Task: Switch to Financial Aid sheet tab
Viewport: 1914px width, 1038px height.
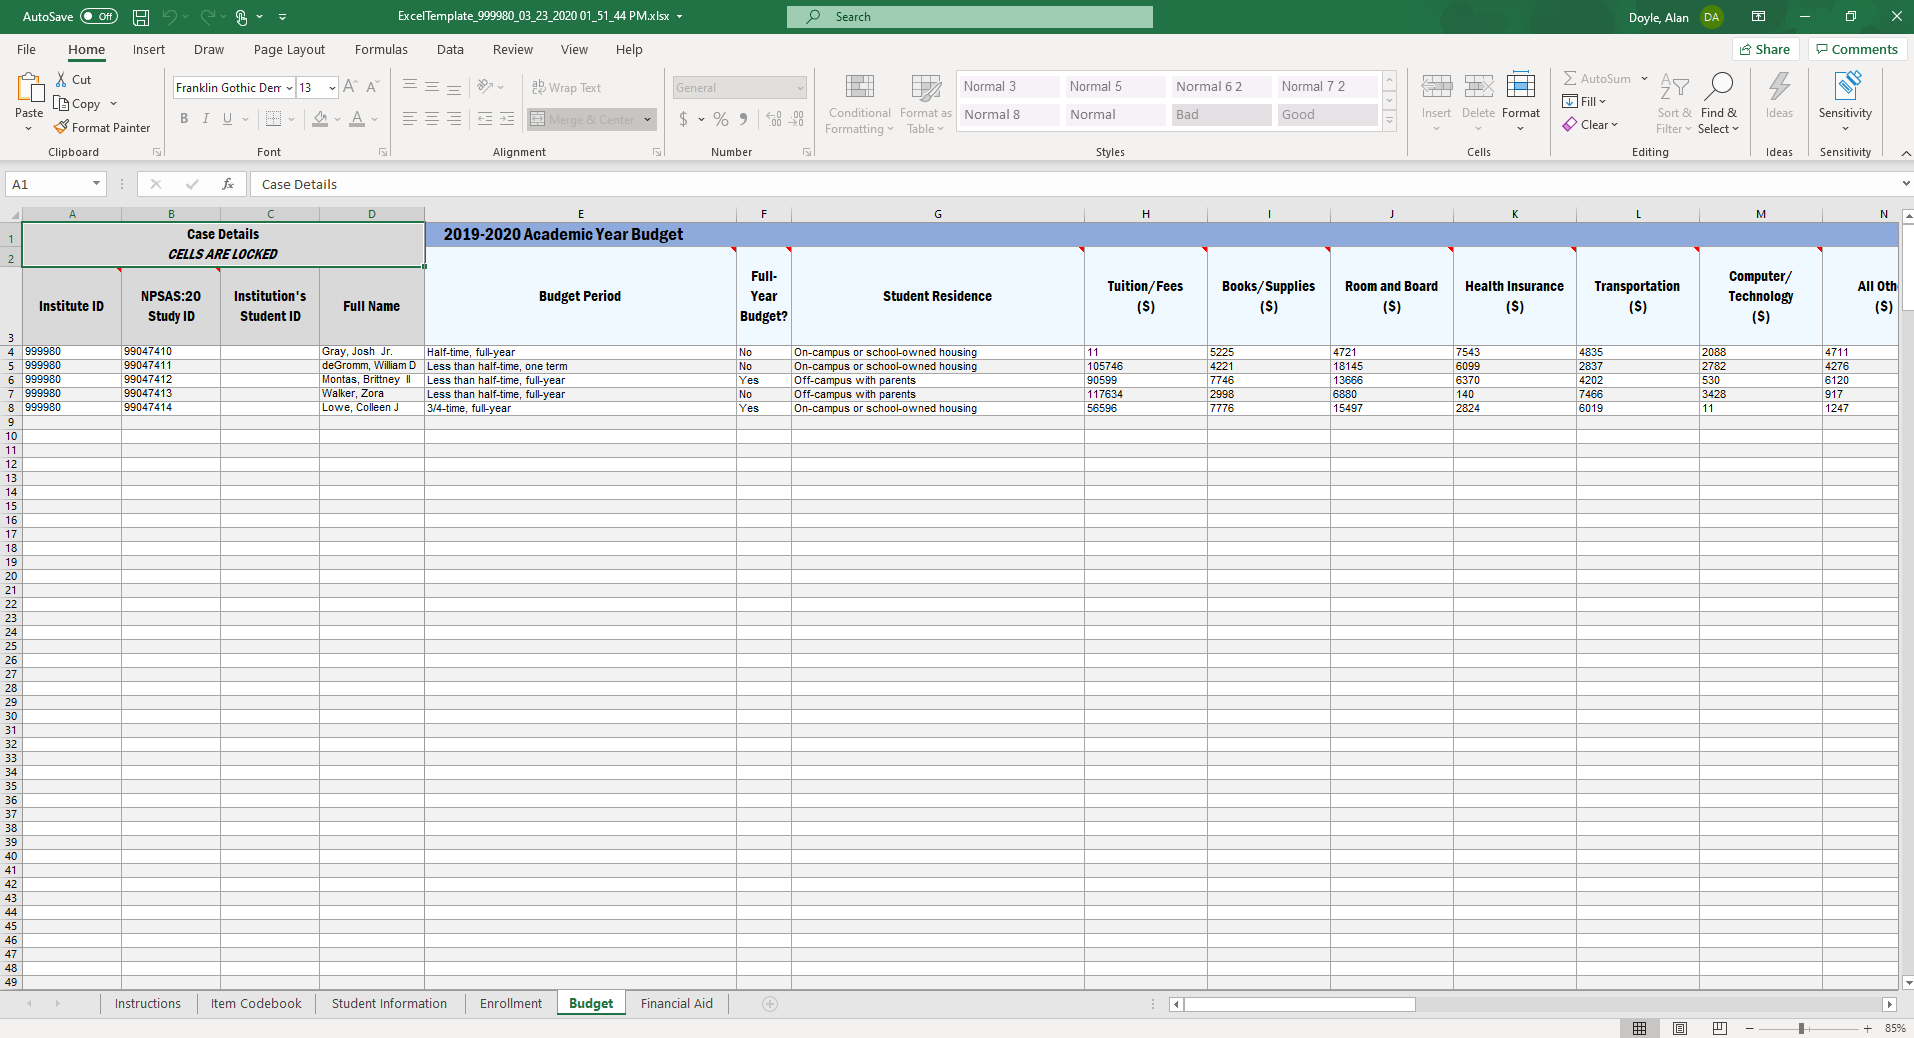Action: click(x=676, y=1004)
